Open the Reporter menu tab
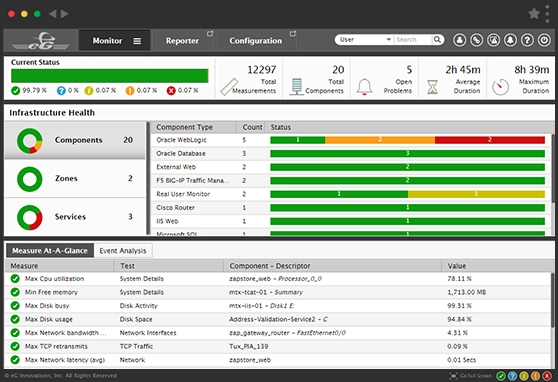This screenshot has width=558, height=382. [x=182, y=41]
